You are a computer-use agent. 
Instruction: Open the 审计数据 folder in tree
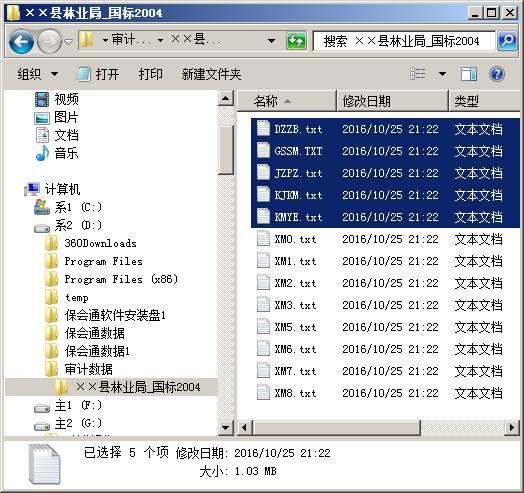coord(79,369)
